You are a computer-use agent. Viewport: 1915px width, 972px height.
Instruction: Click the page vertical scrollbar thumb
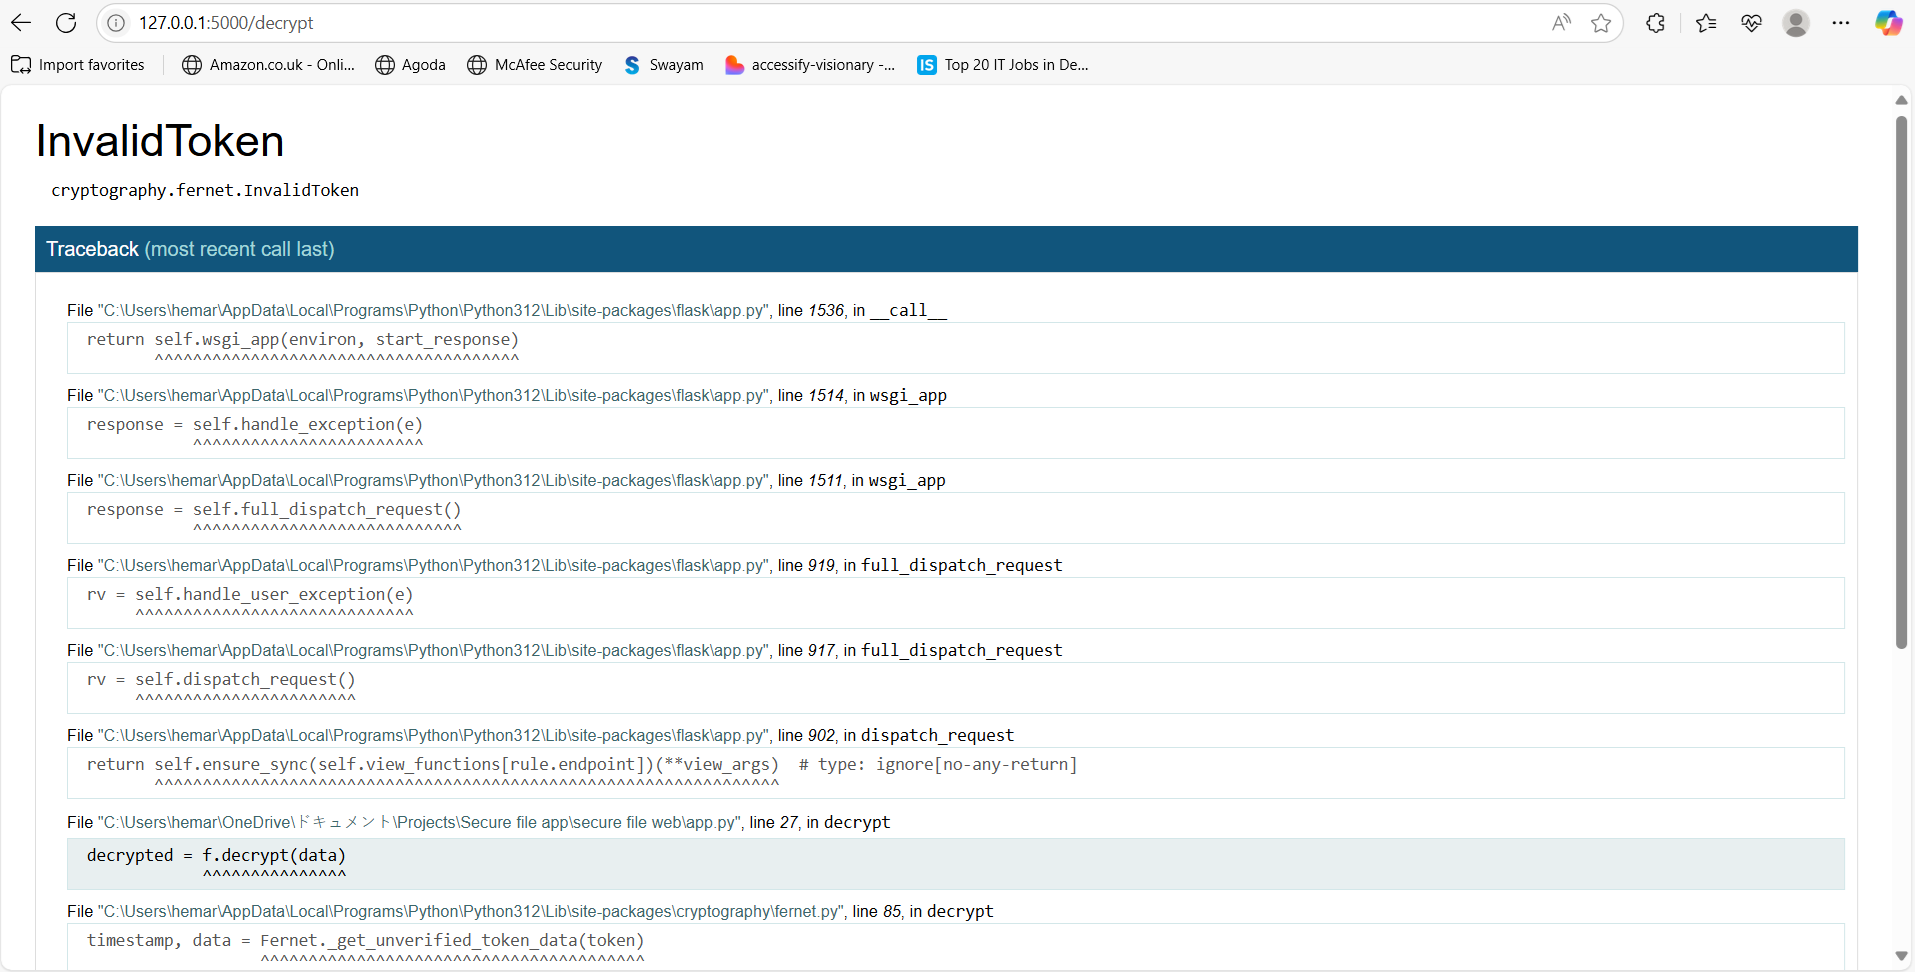click(1901, 380)
